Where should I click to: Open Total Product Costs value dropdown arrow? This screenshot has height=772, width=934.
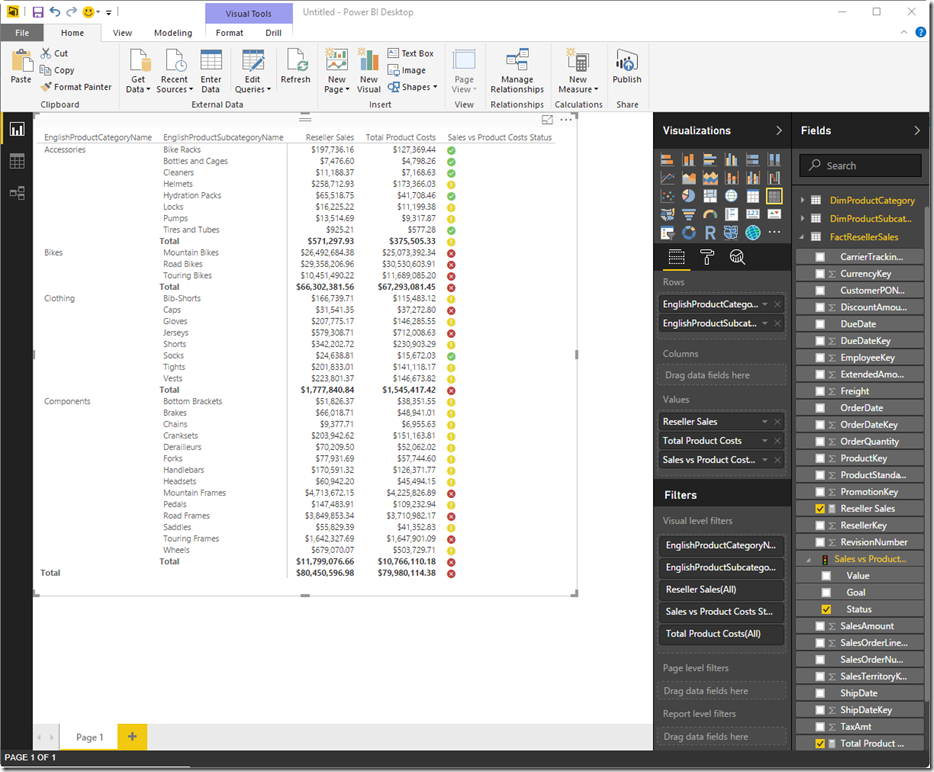click(765, 441)
